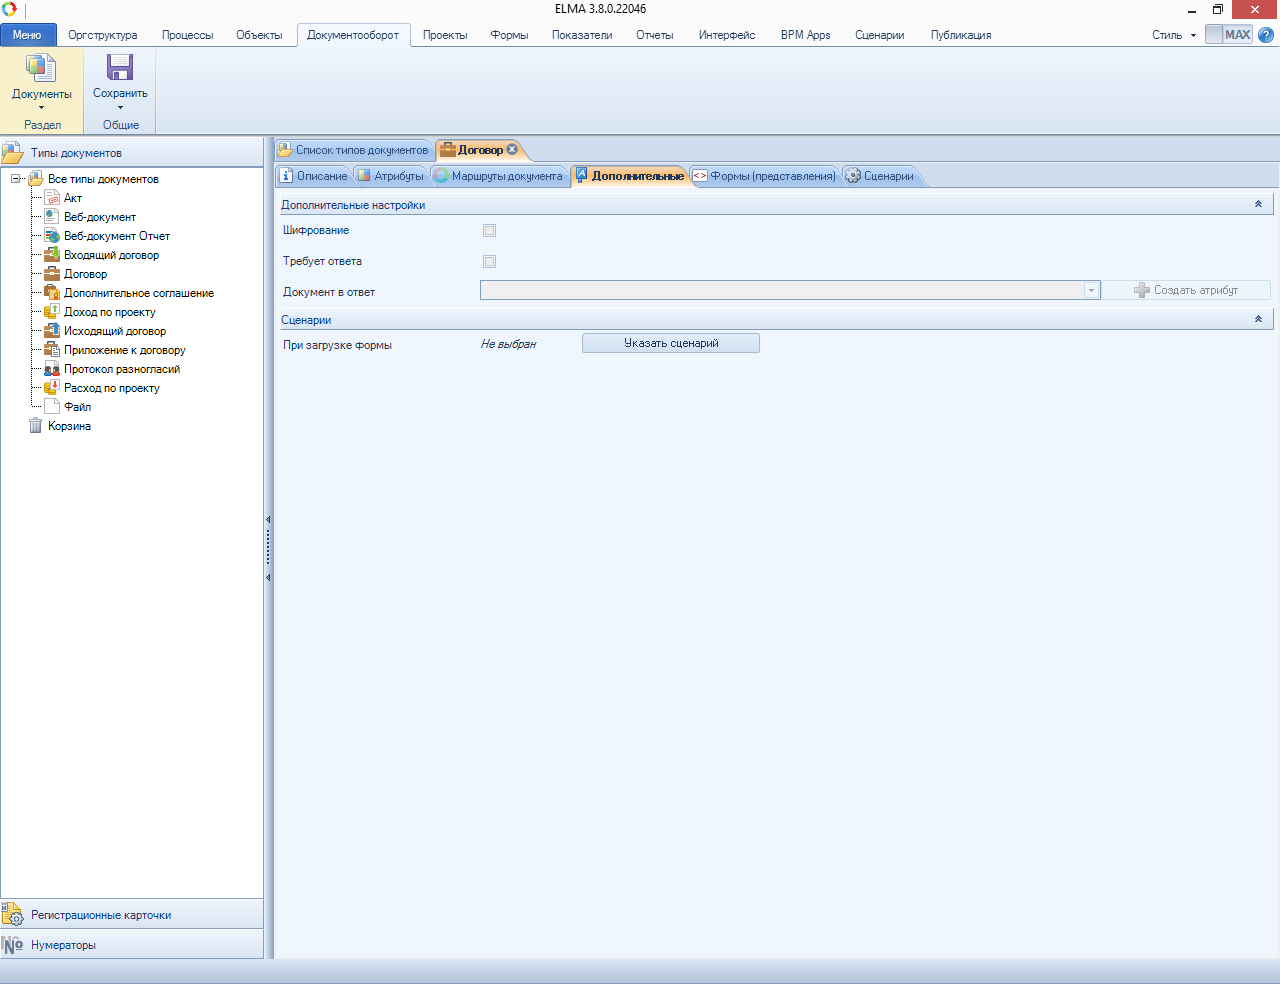Collapse the Все типы документов tree node
Viewport: 1280px width, 984px height.
[x=16, y=179]
